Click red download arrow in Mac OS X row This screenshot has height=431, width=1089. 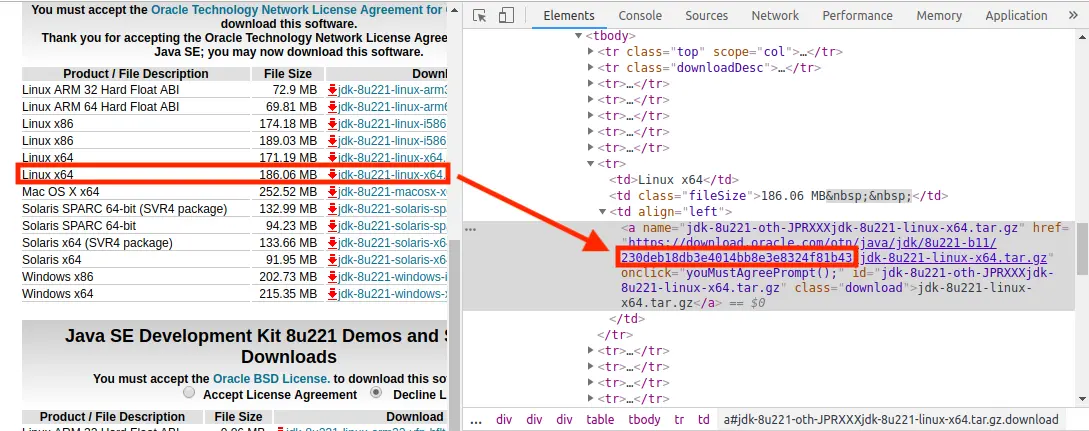coord(333,192)
